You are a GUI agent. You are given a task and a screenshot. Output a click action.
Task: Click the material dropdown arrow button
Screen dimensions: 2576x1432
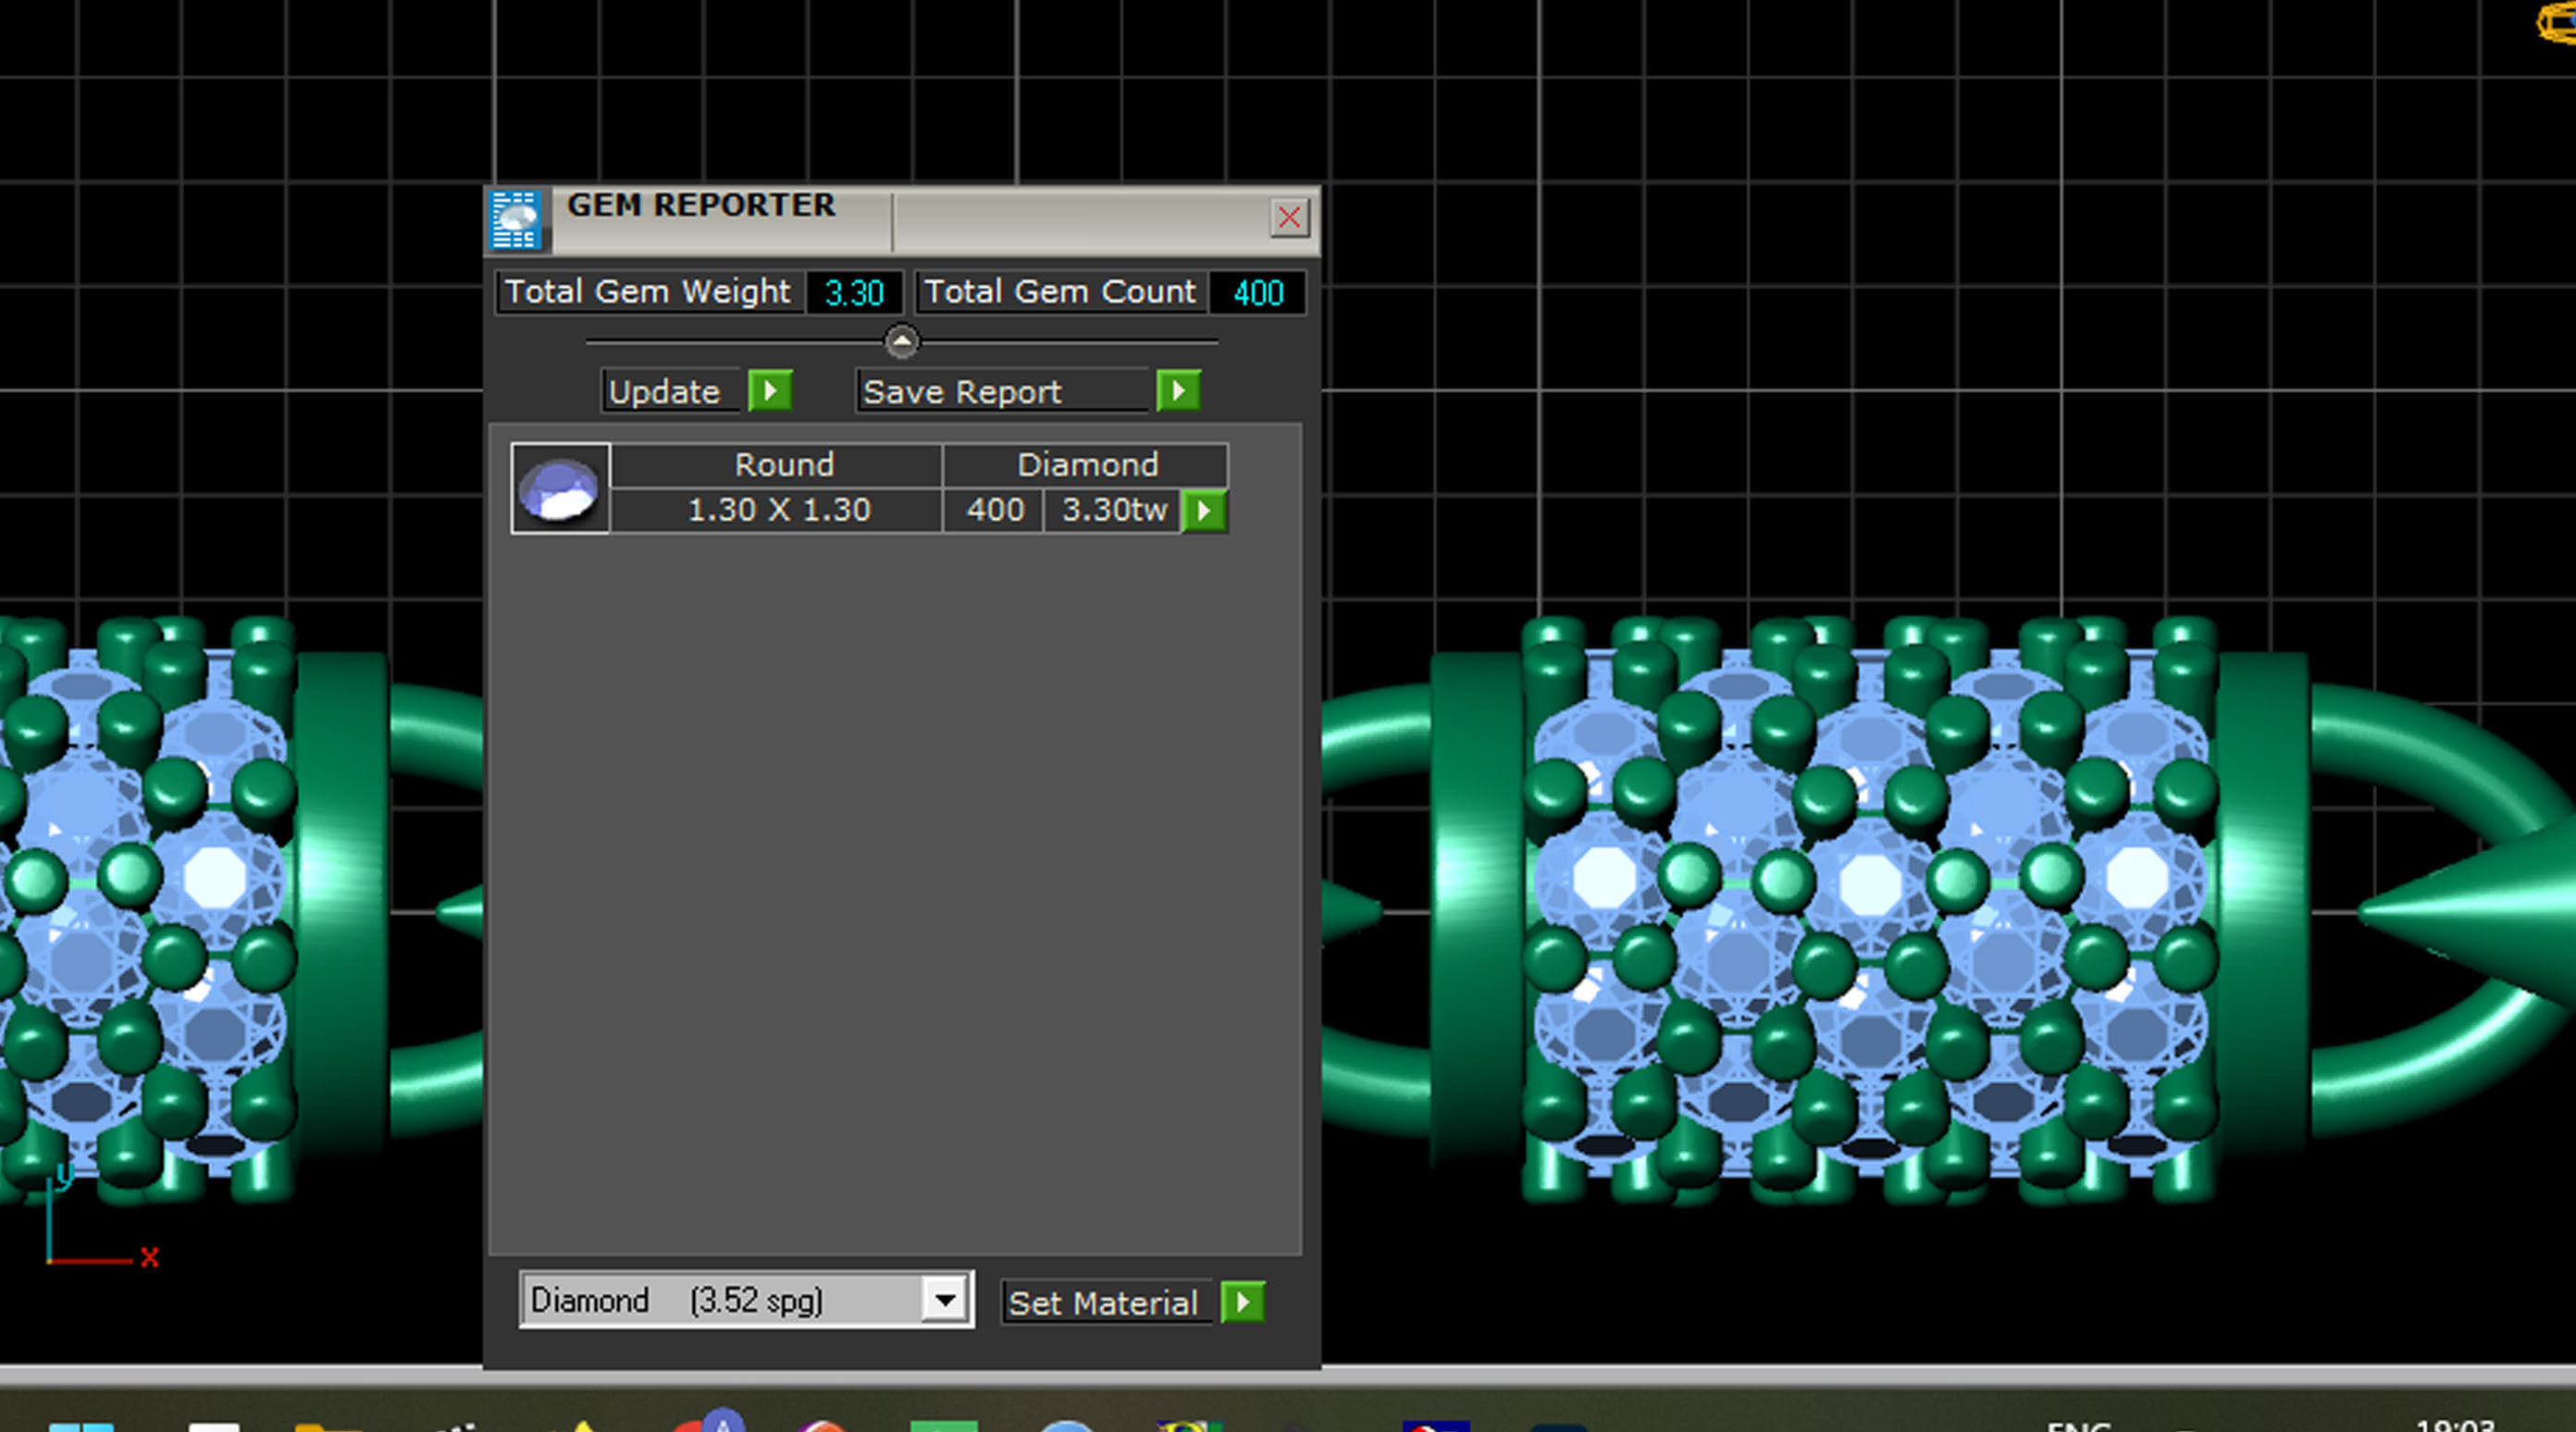tap(944, 1300)
